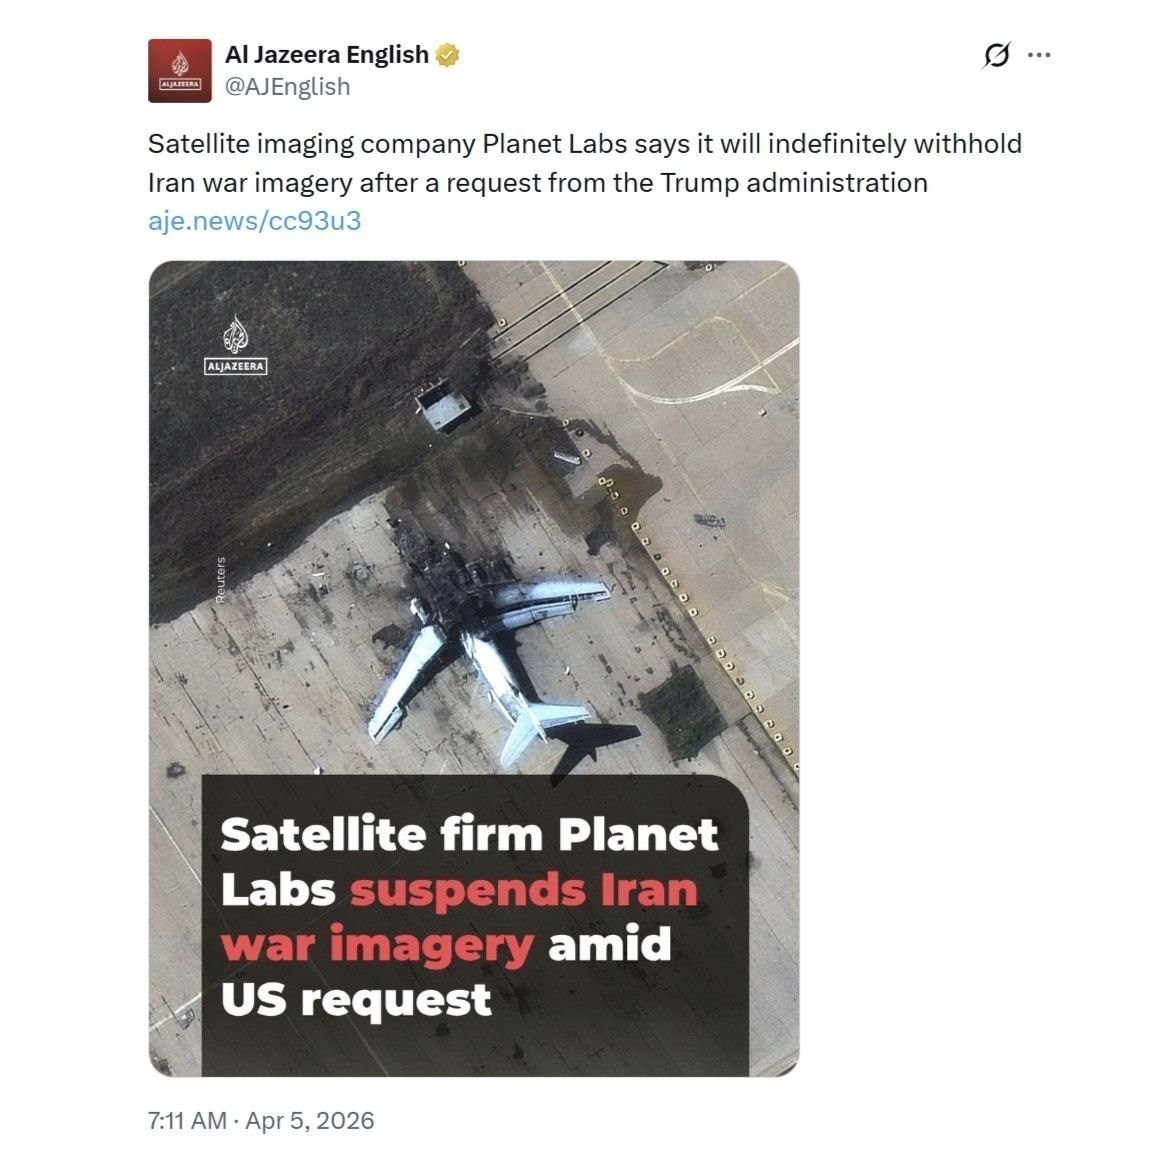Open the 7:11 AM timestamp

[187, 1120]
